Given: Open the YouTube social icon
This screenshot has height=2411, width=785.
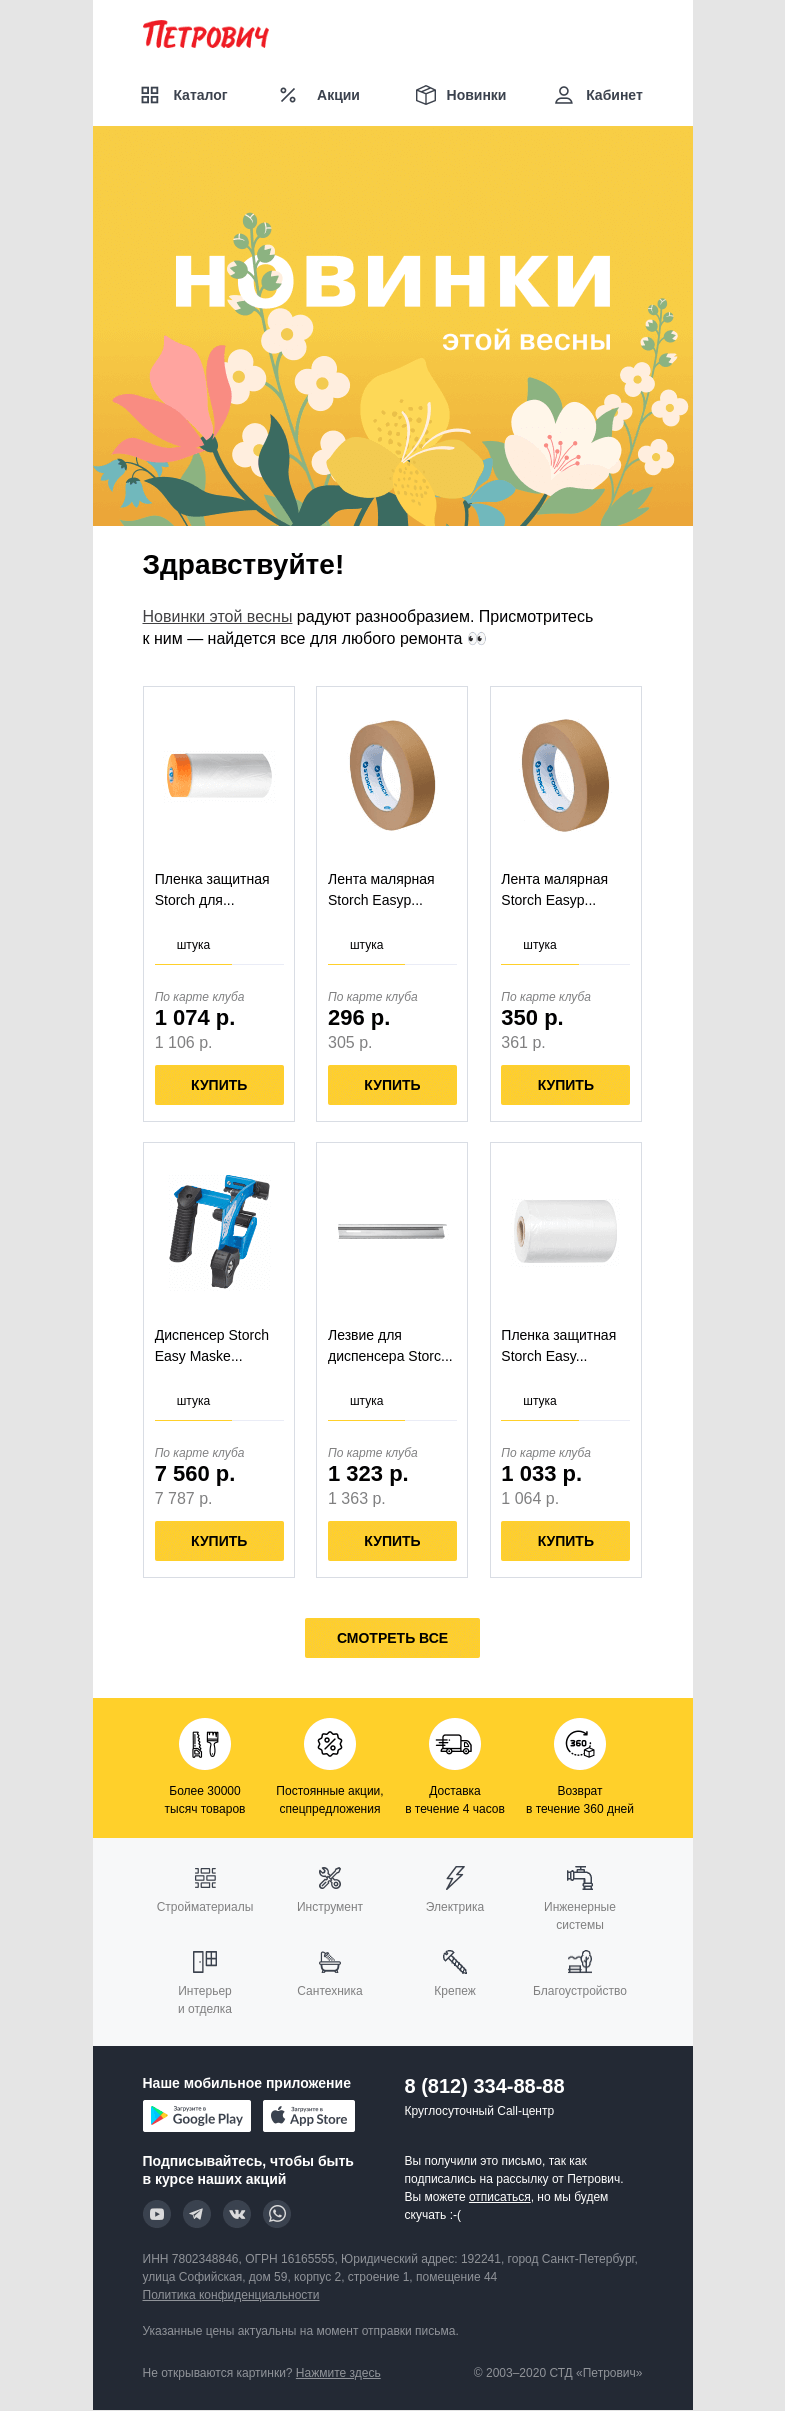Looking at the screenshot, I should (157, 2214).
